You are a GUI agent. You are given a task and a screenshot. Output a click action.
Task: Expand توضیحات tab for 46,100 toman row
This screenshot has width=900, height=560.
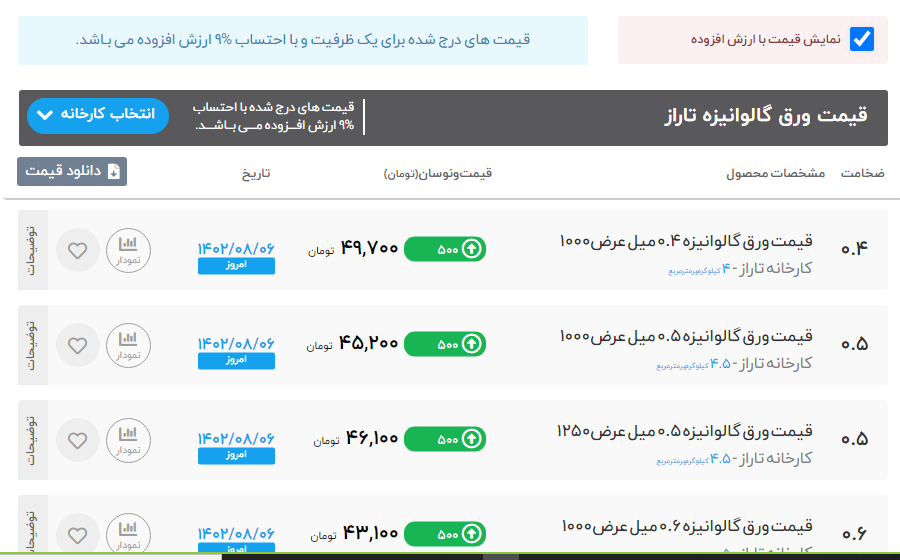(32, 440)
